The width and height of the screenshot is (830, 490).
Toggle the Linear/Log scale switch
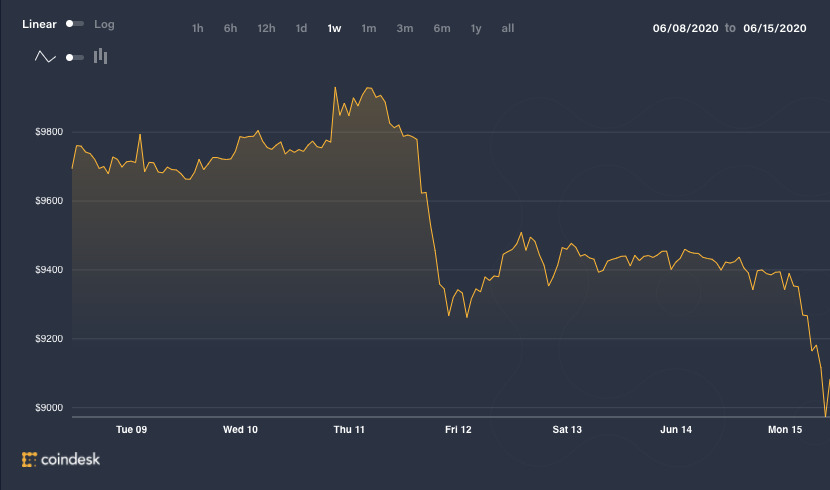[75, 24]
